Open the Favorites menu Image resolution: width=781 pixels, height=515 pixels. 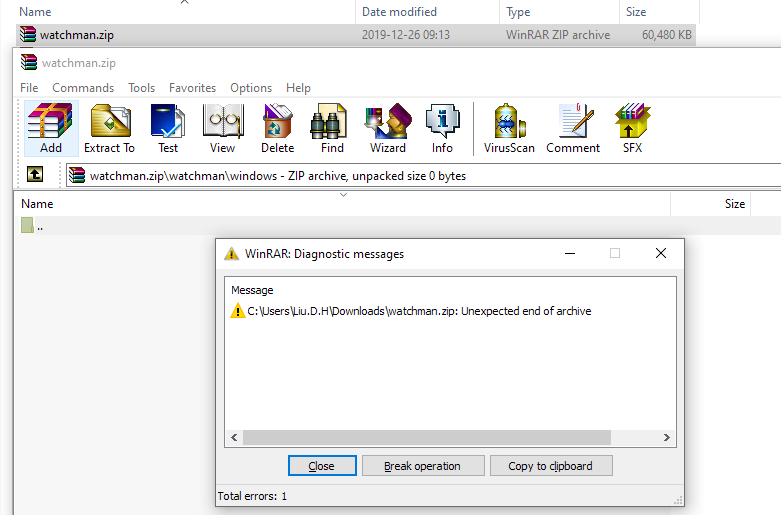[x=192, y=88]
